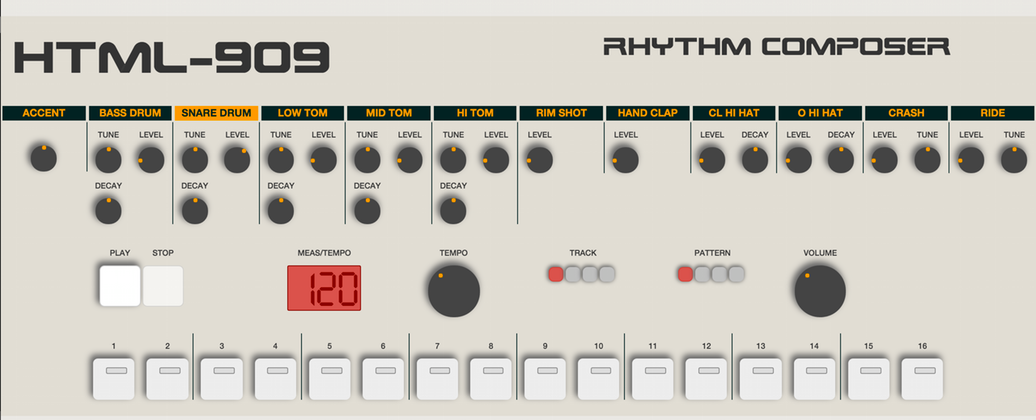Click the Mid Tom TUNE knob
Screen dimensions: 1036x420
click(x=367, y=160)
